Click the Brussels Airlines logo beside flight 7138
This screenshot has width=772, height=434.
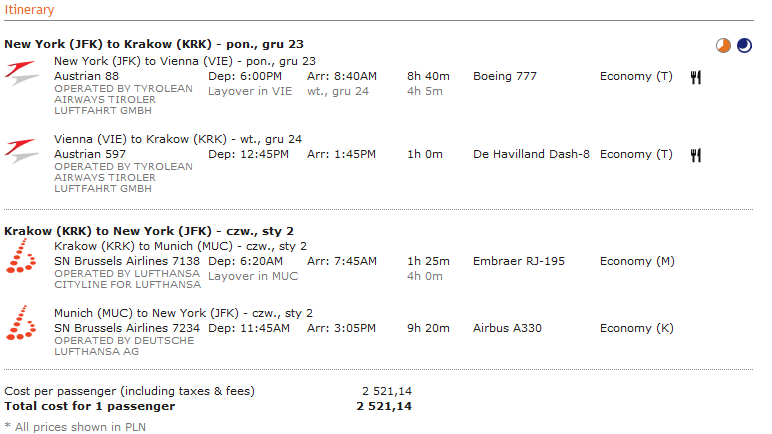[x=21, y=256]
